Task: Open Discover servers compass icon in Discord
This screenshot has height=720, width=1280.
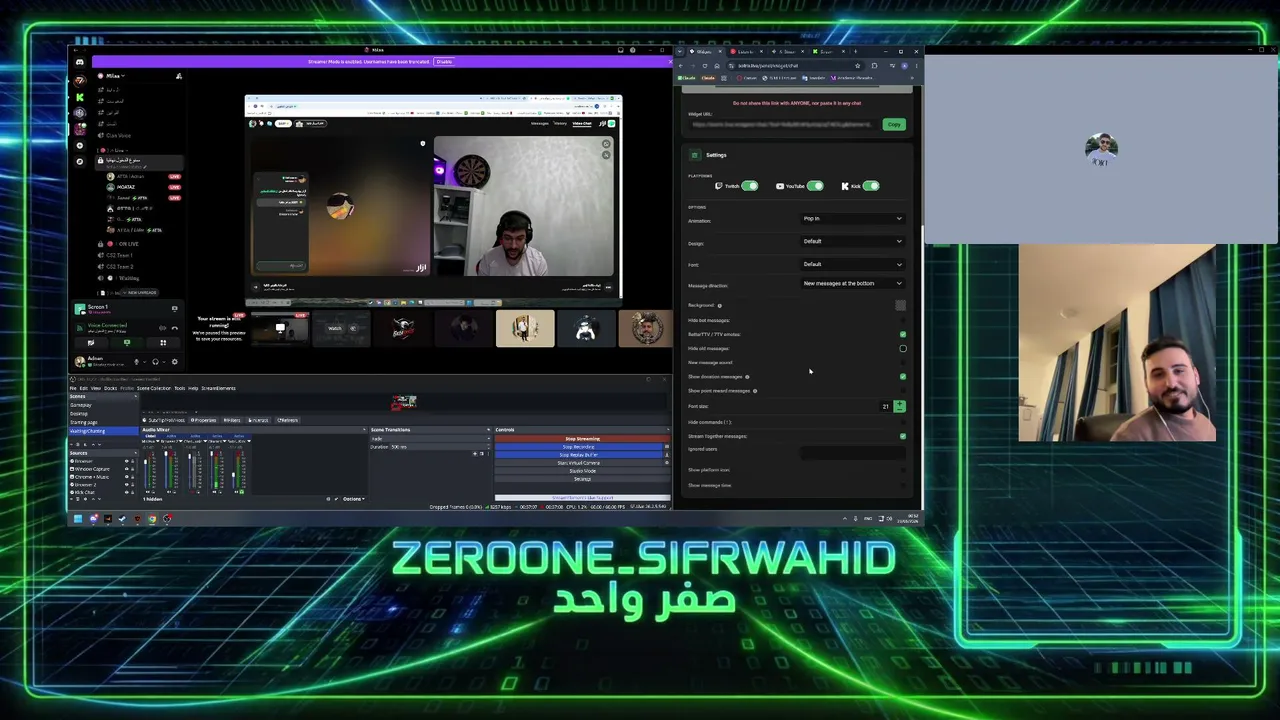Action: coord(79,161)
